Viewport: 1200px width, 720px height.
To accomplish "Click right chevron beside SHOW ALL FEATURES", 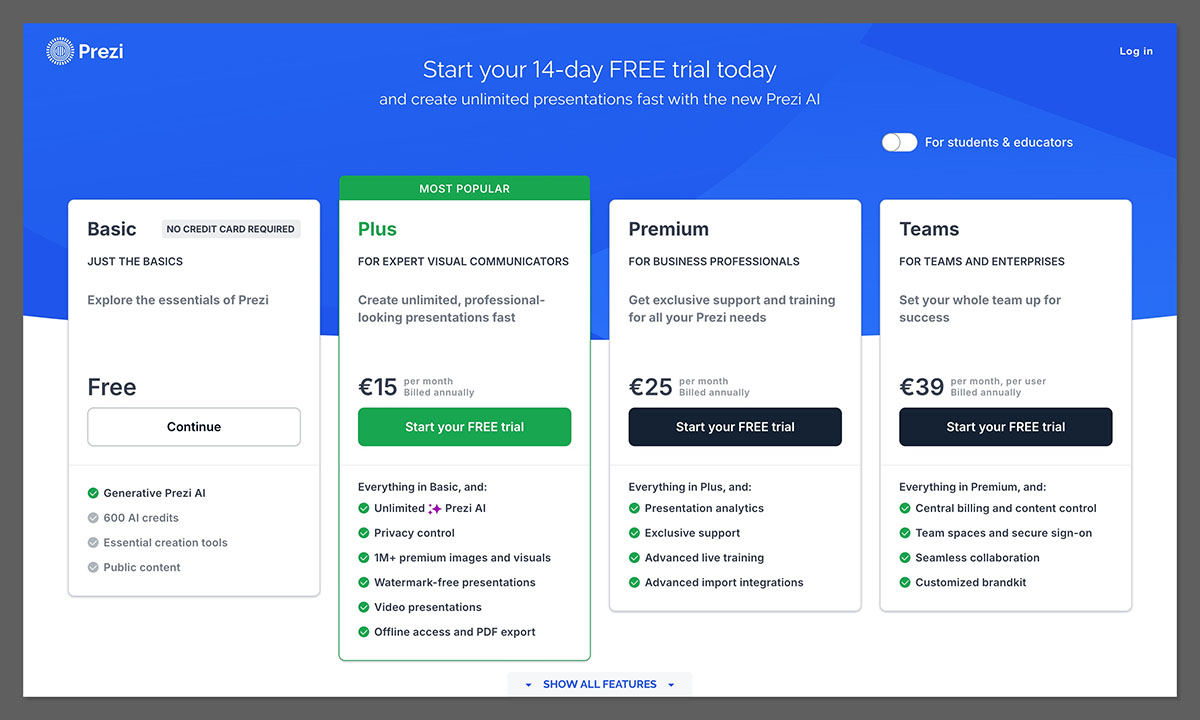I will pyautogui.click(x=673, y=684).
